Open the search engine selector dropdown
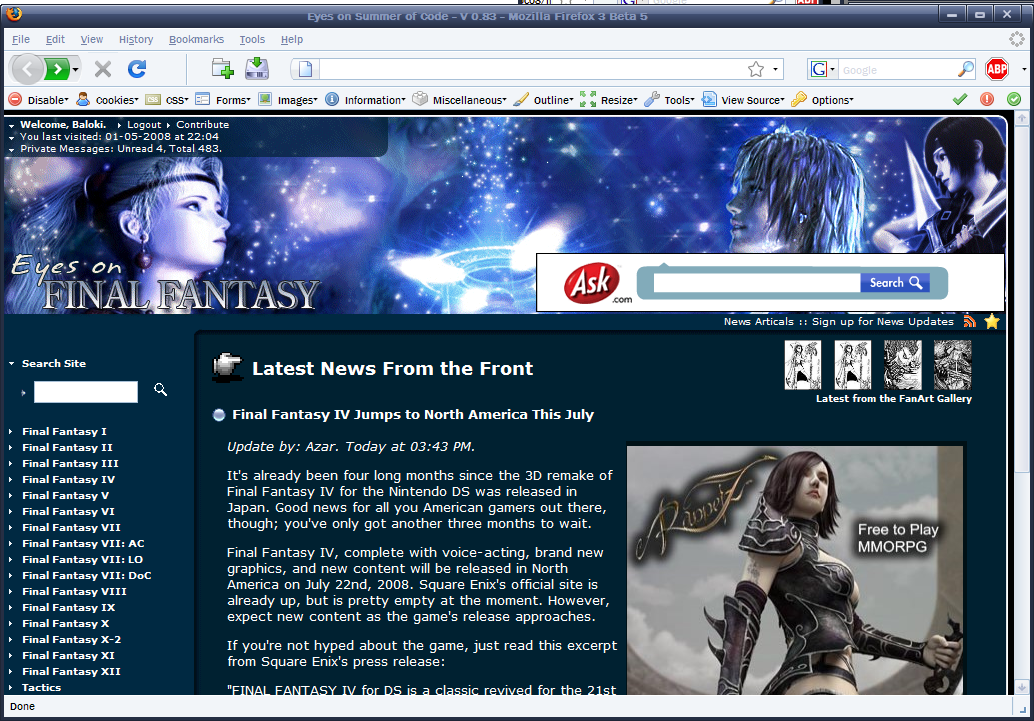This screenshot has height=721, width=1034. [823, 69]
